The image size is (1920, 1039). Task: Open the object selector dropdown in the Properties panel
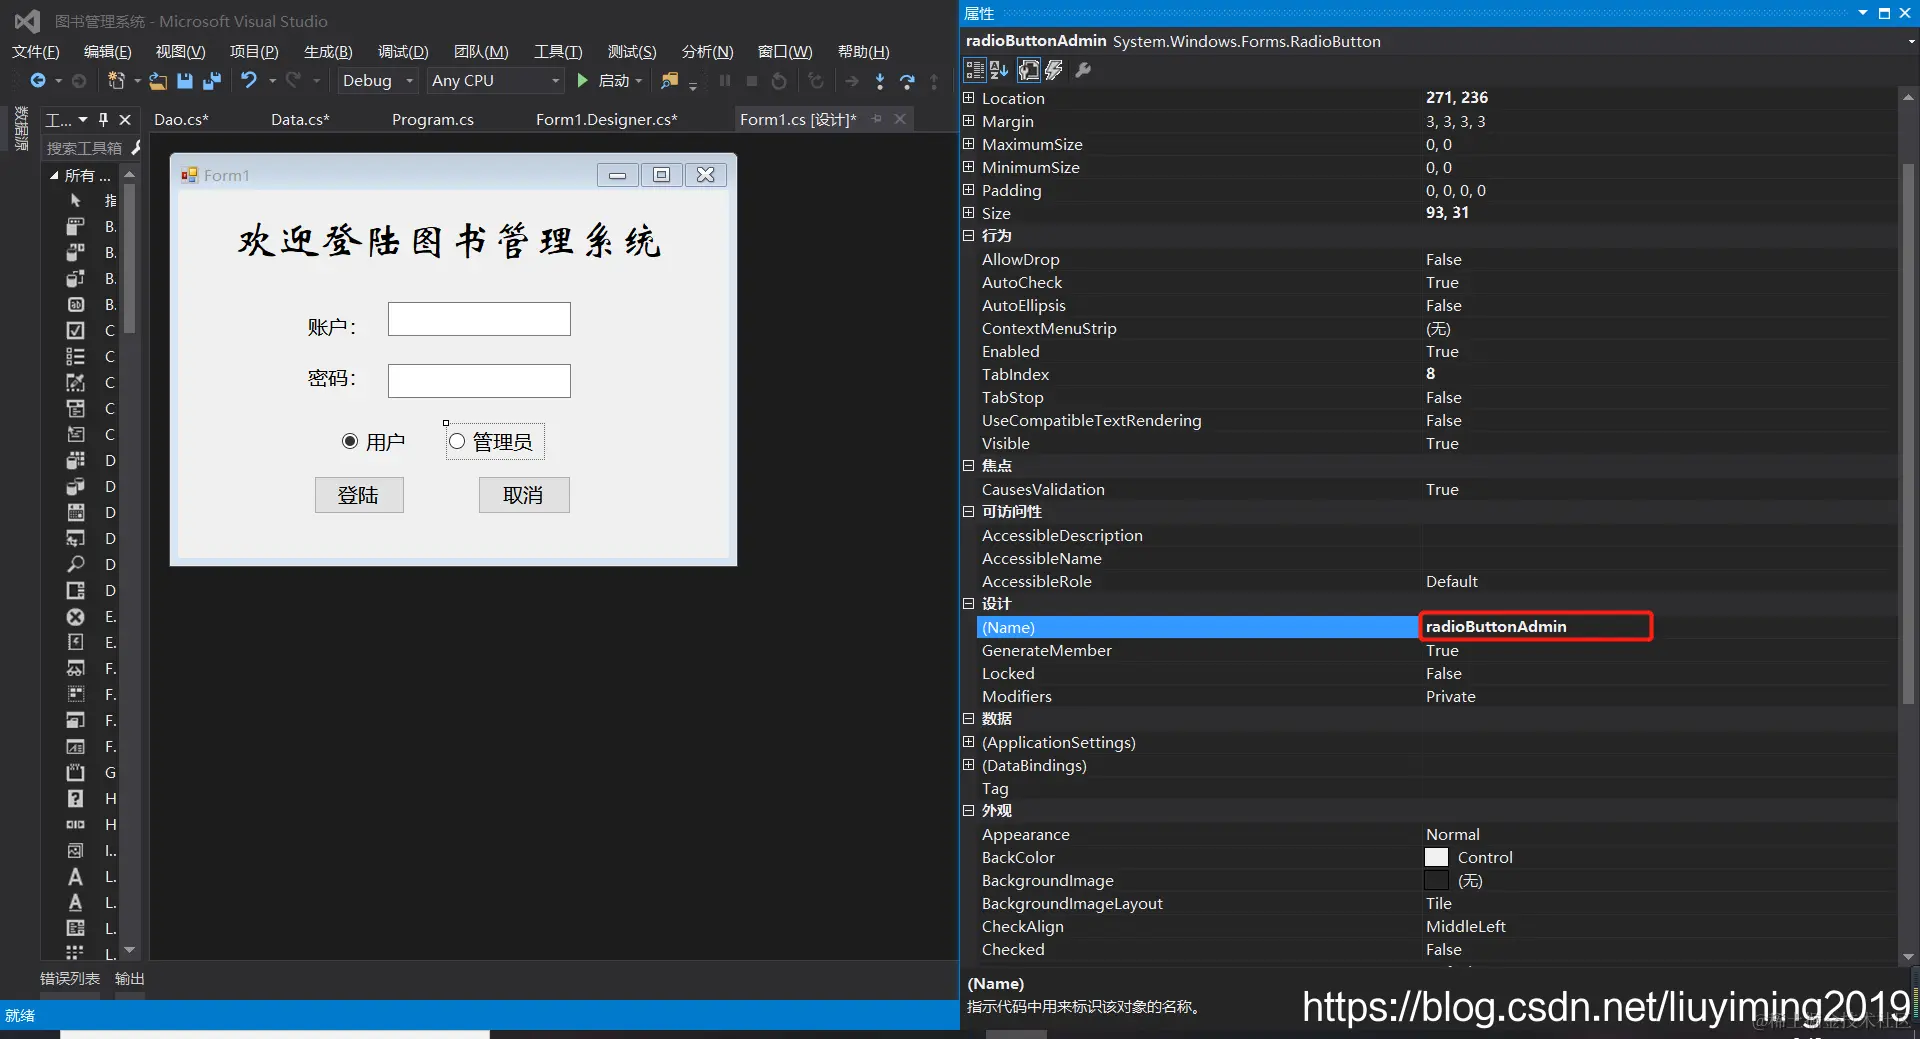(x=1911, y=42)
